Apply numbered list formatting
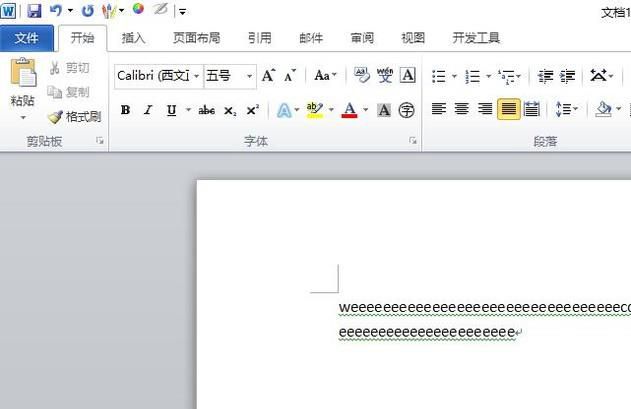The image size is (631, 409). (473, 76)
